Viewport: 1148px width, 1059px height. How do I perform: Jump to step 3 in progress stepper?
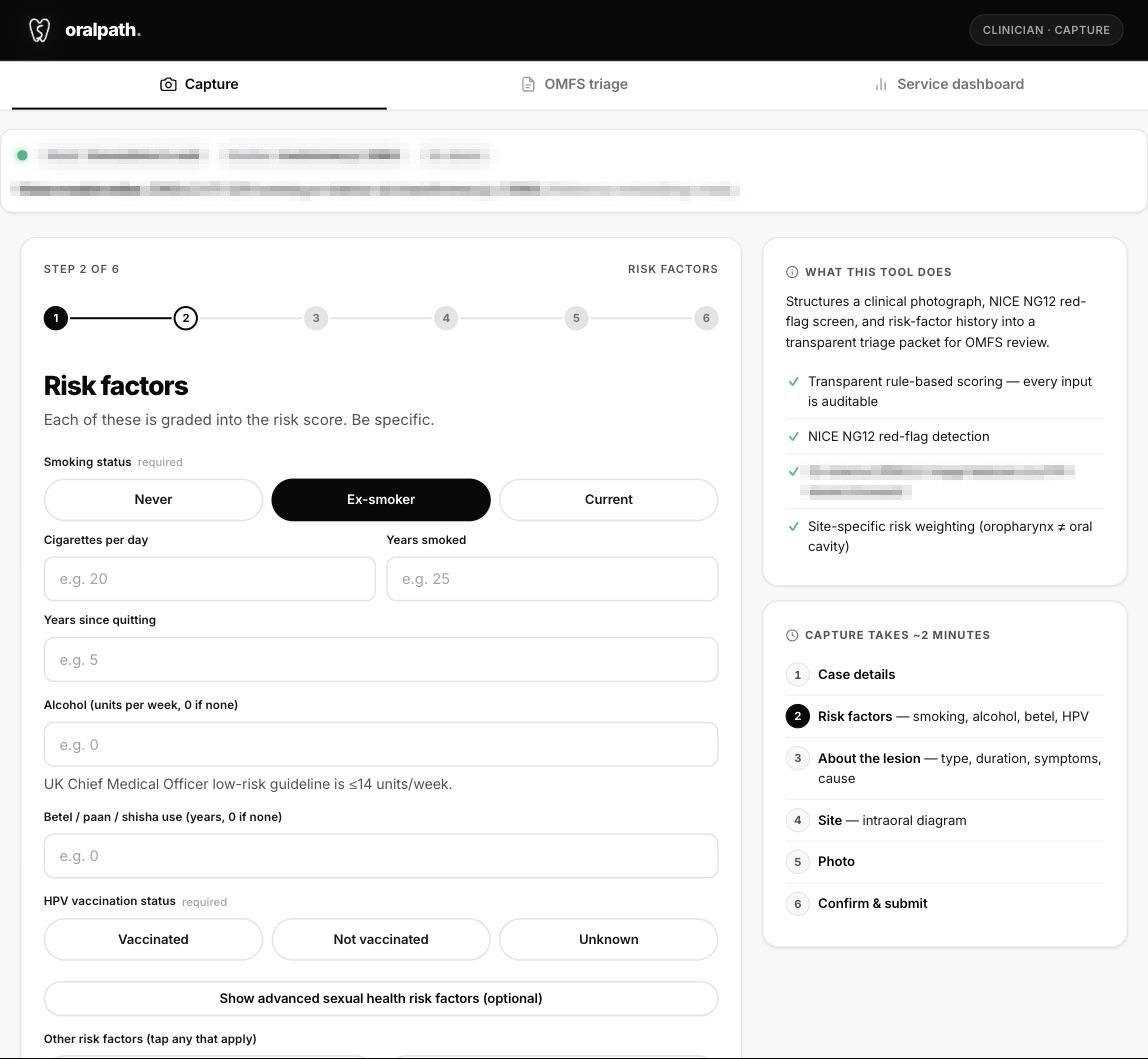coord(316,318)
